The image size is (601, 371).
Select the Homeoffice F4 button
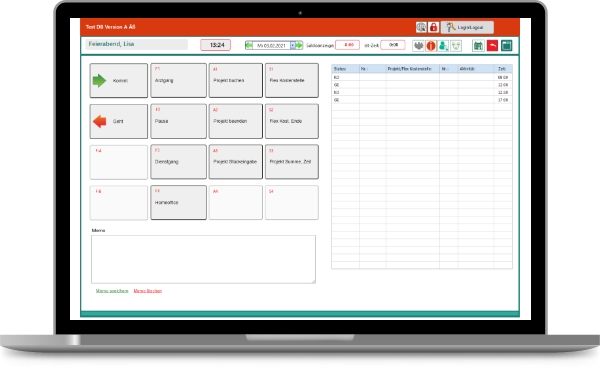[x=178, y=202]
